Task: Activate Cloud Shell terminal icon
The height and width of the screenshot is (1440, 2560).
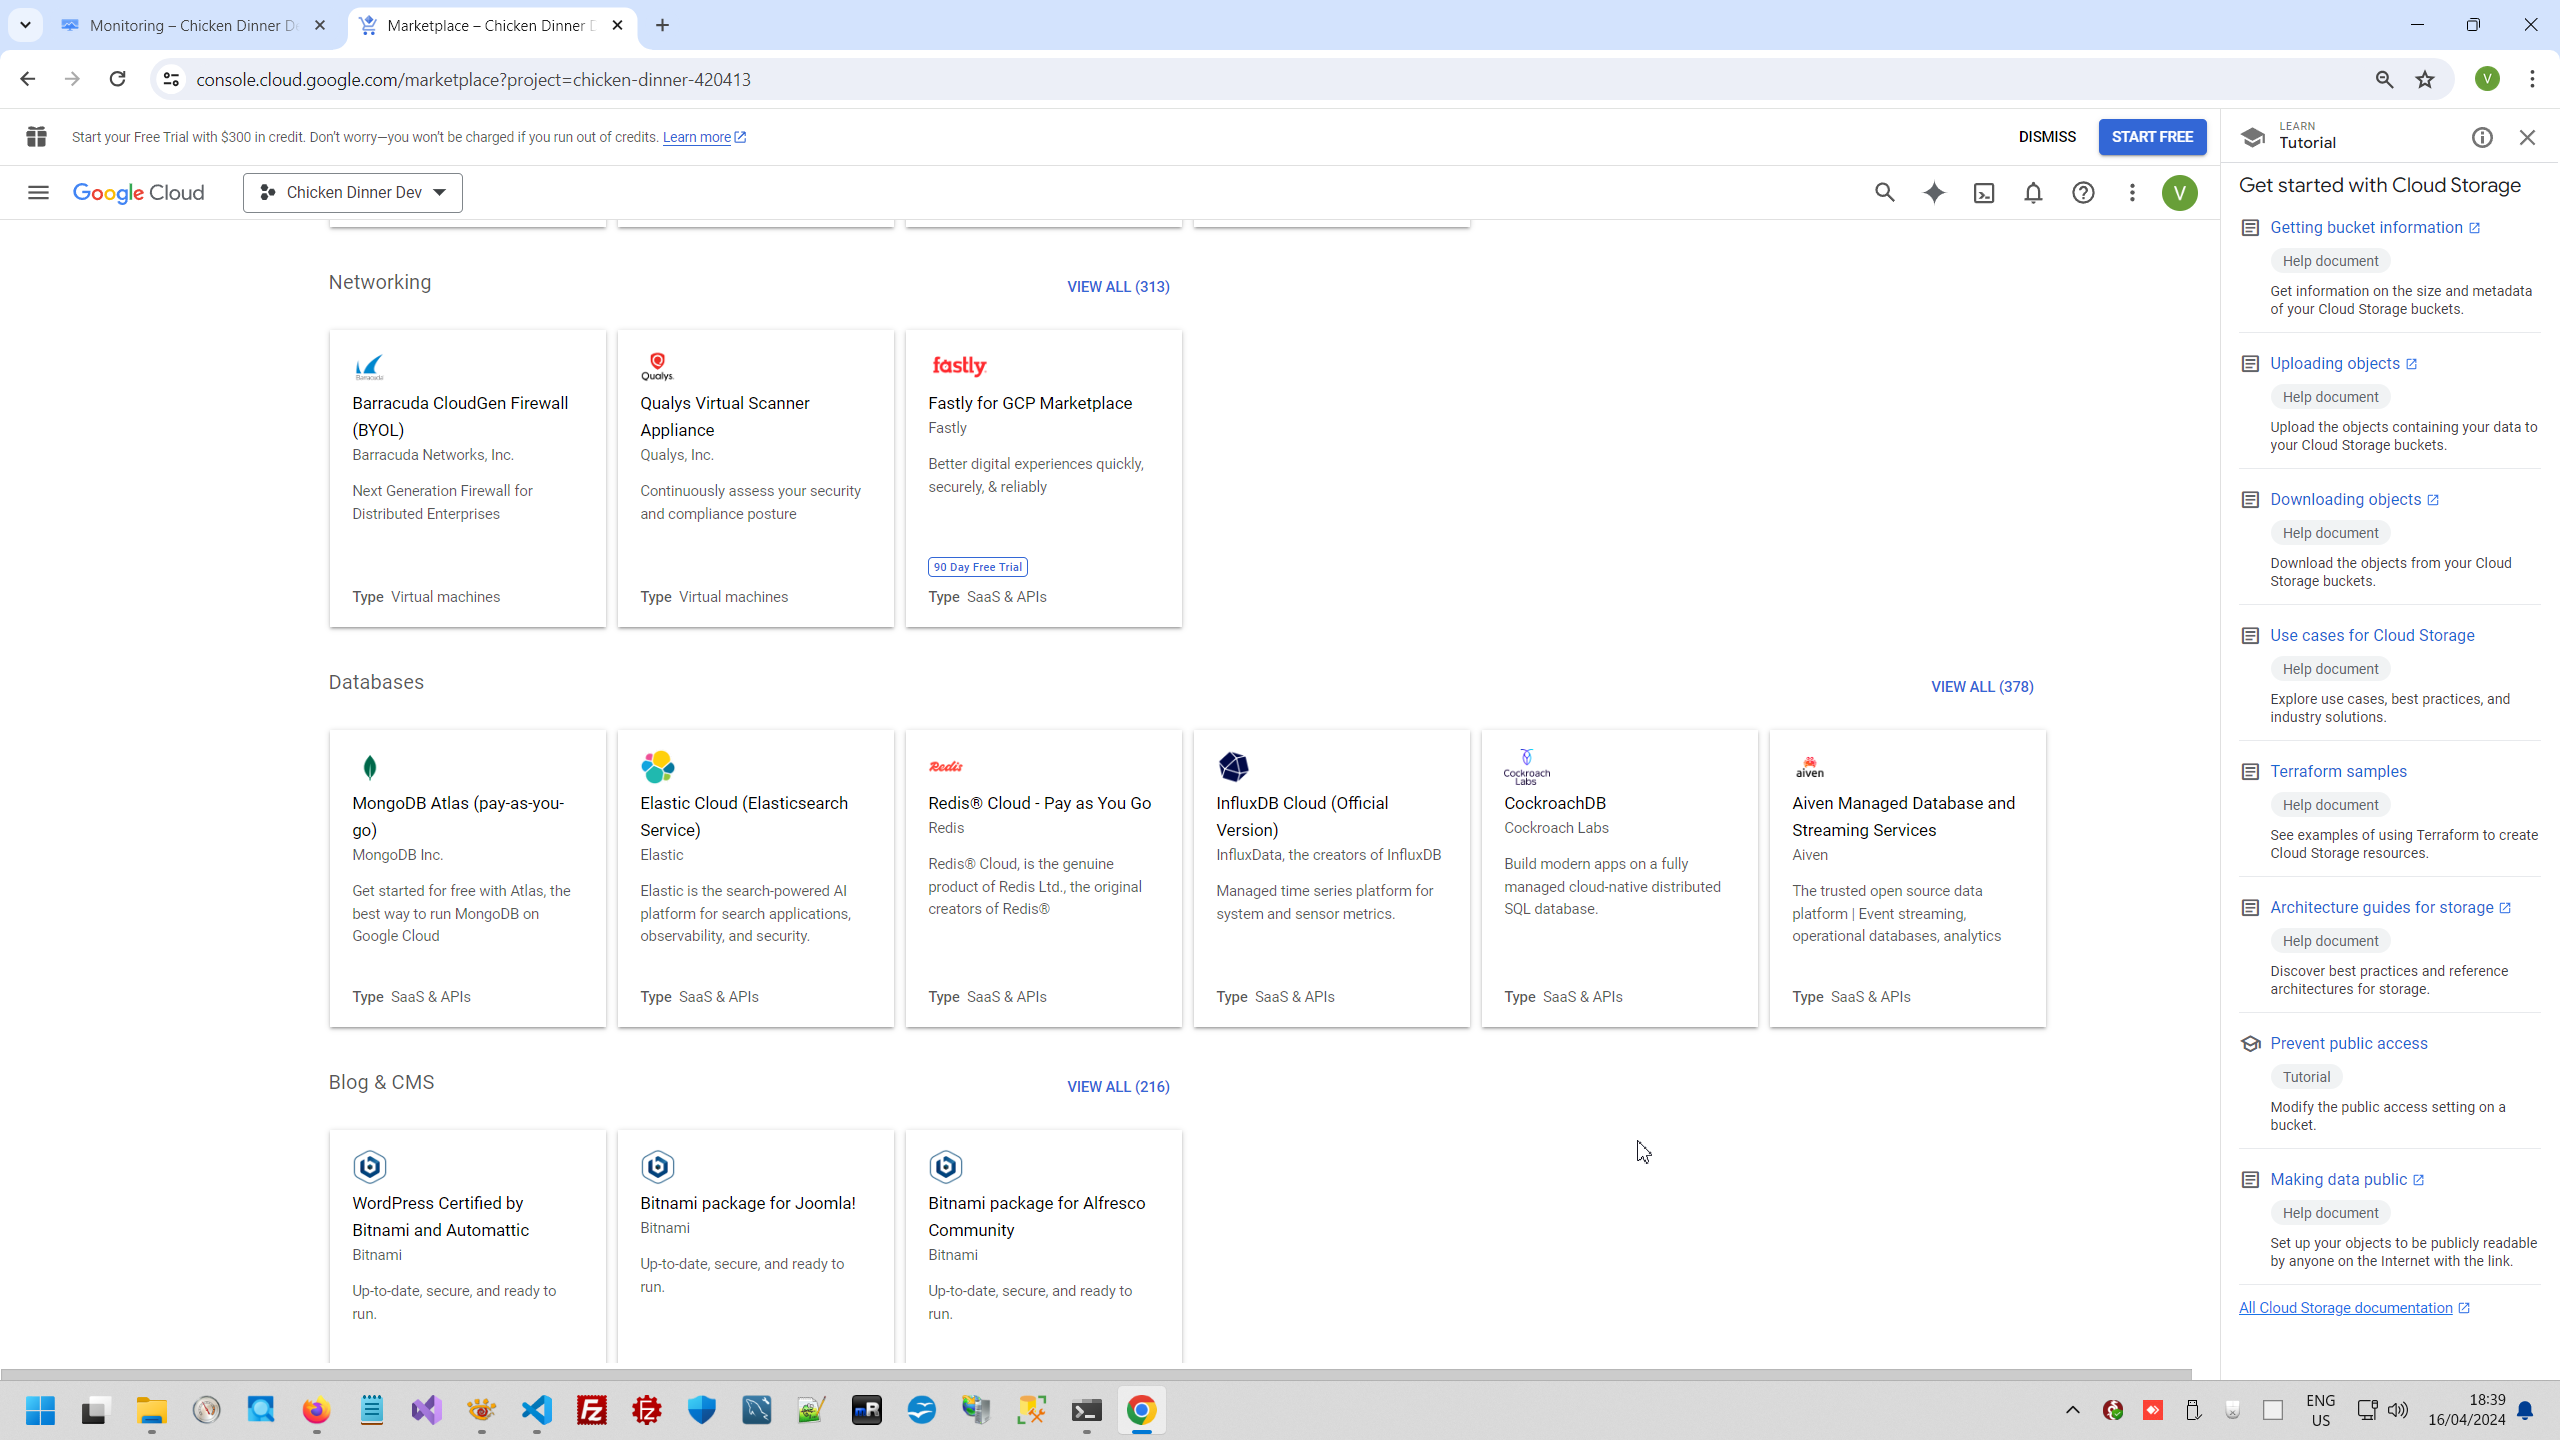Action: [1984, 193]
